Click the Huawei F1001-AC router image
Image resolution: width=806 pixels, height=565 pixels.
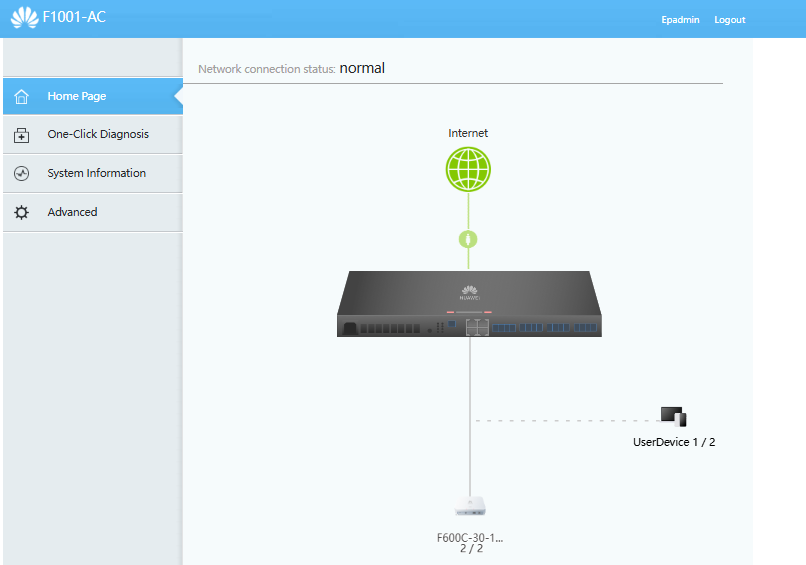click(x=469, y=304)
